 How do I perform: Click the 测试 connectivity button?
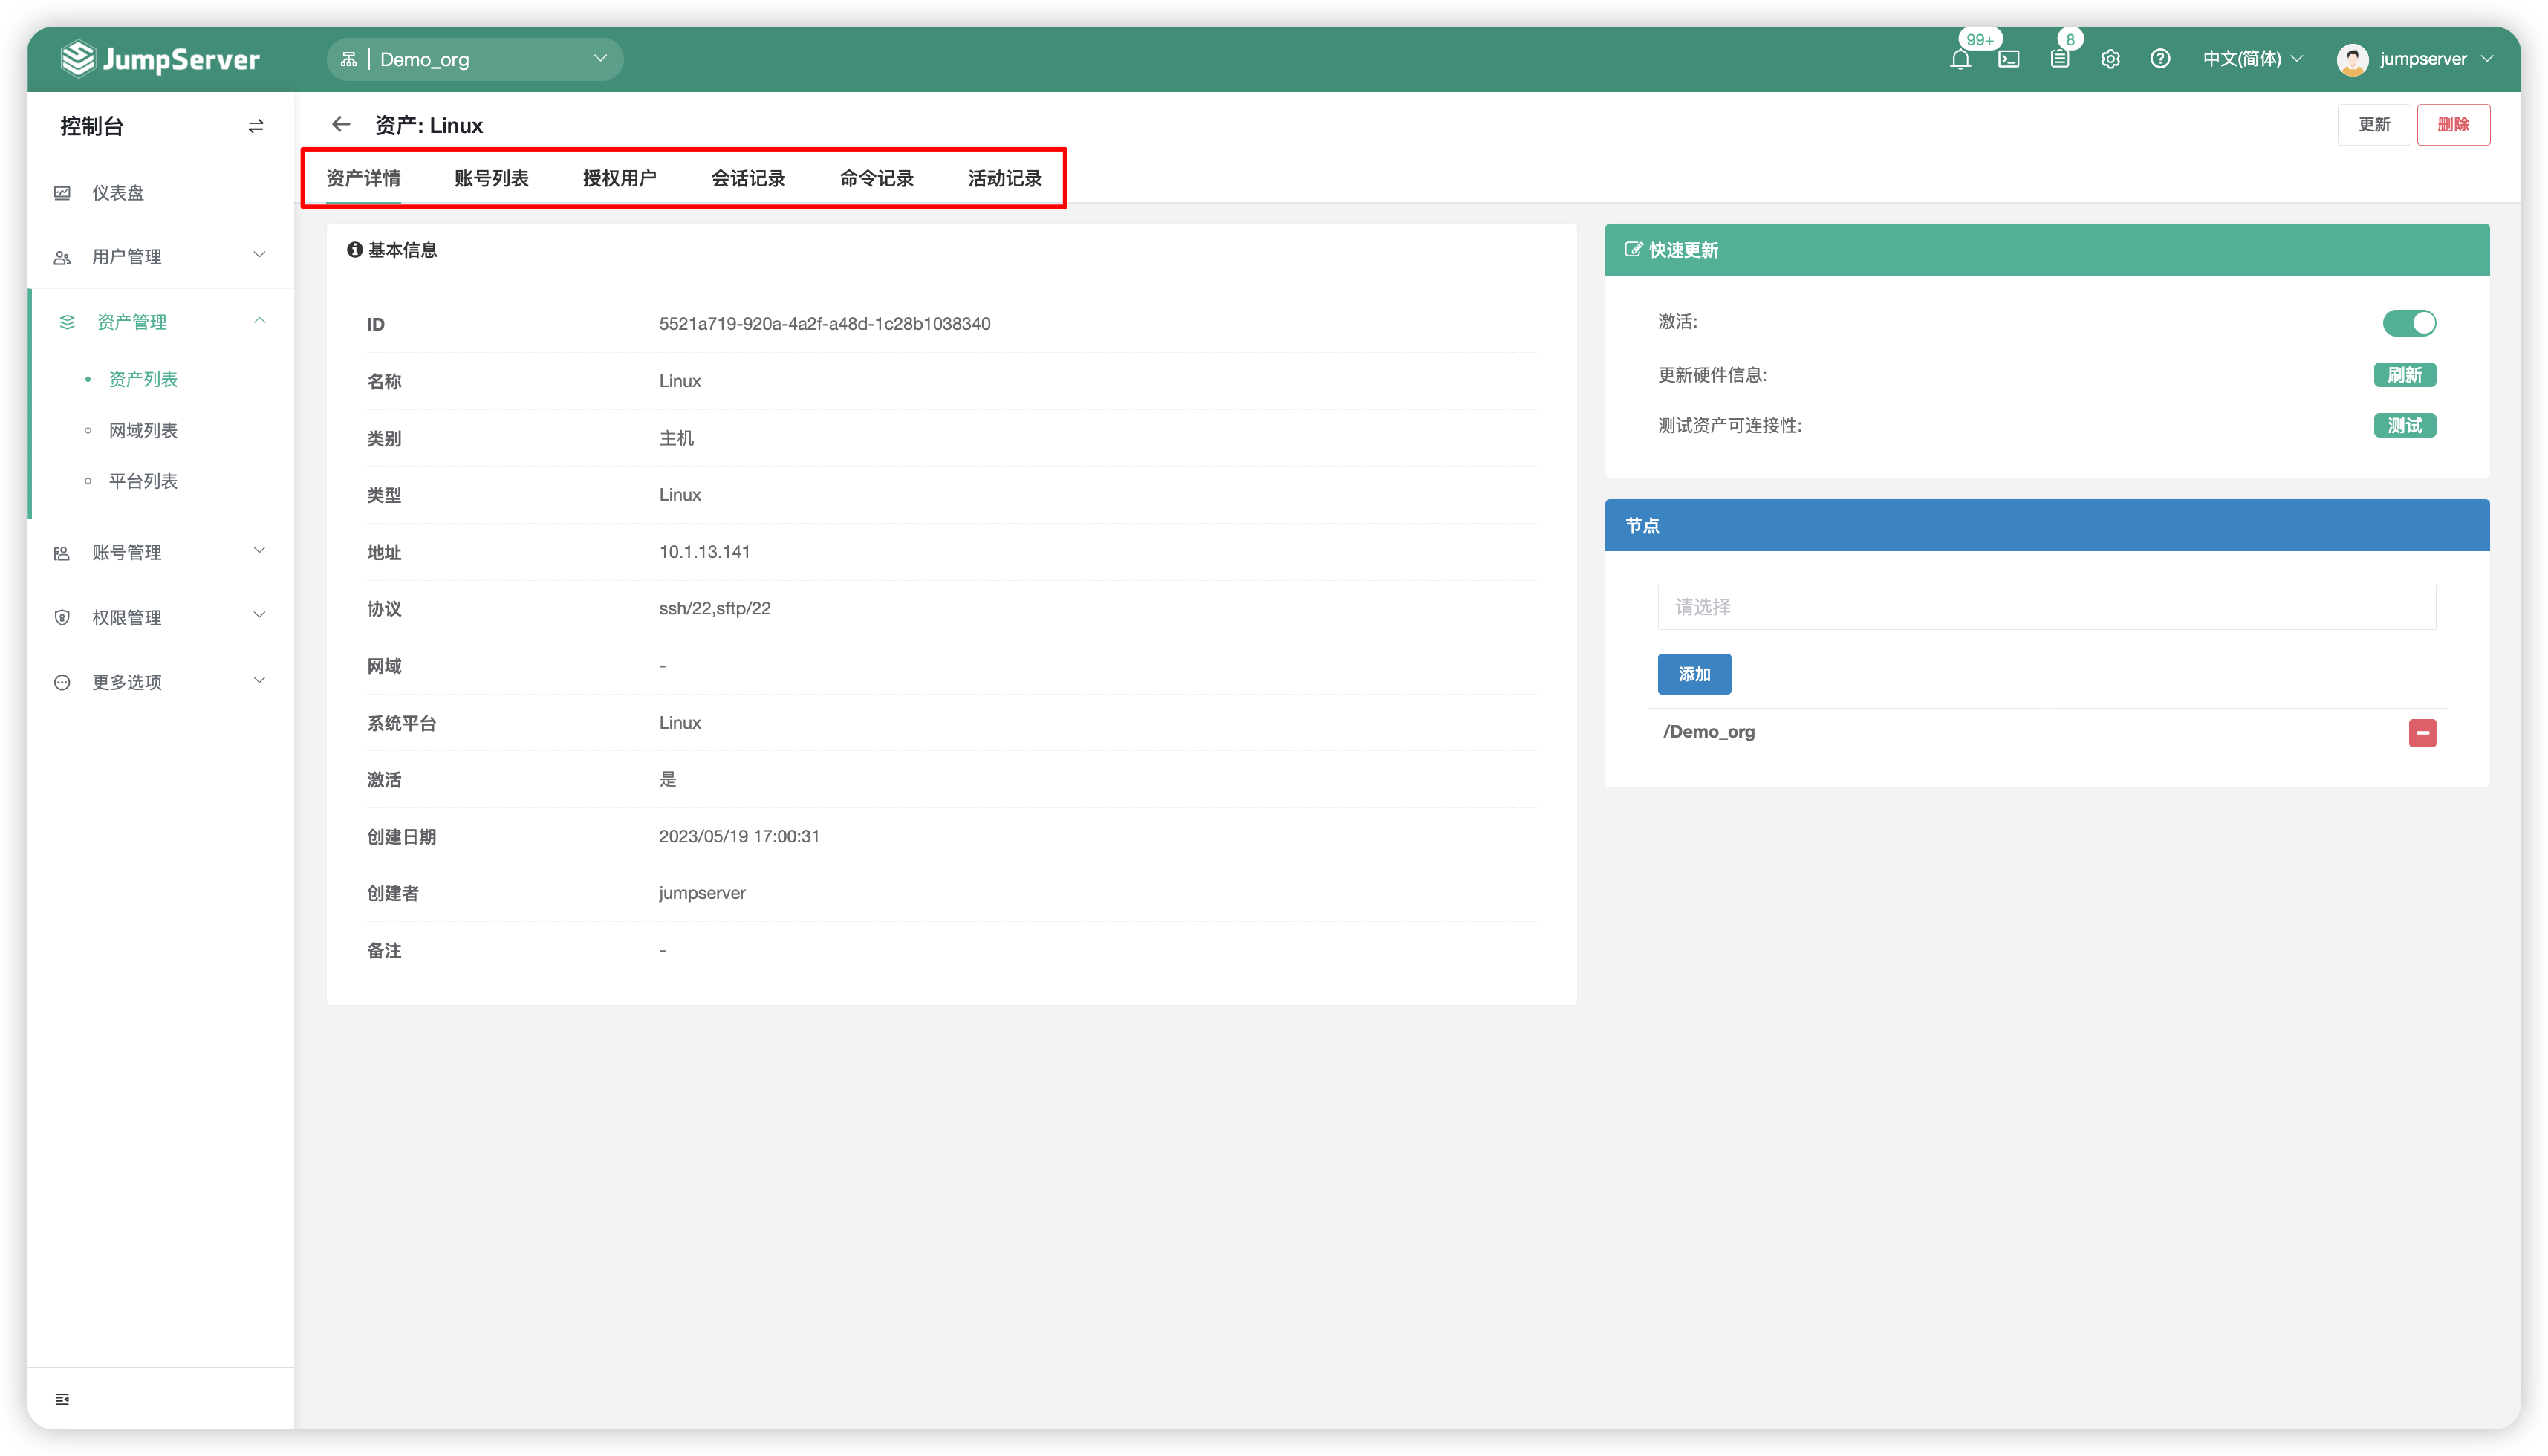click(x=2404, y=425)
